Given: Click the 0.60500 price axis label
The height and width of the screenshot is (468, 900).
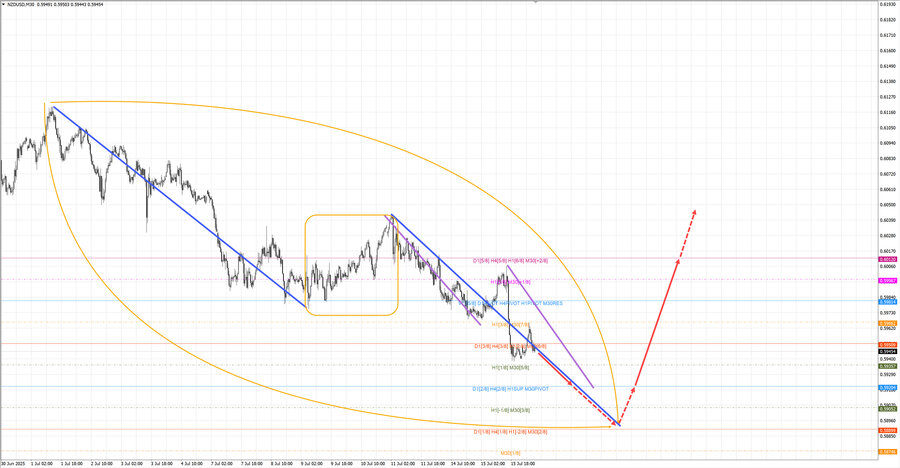Looking at the screenshot, I should click(x=887, y=204).
